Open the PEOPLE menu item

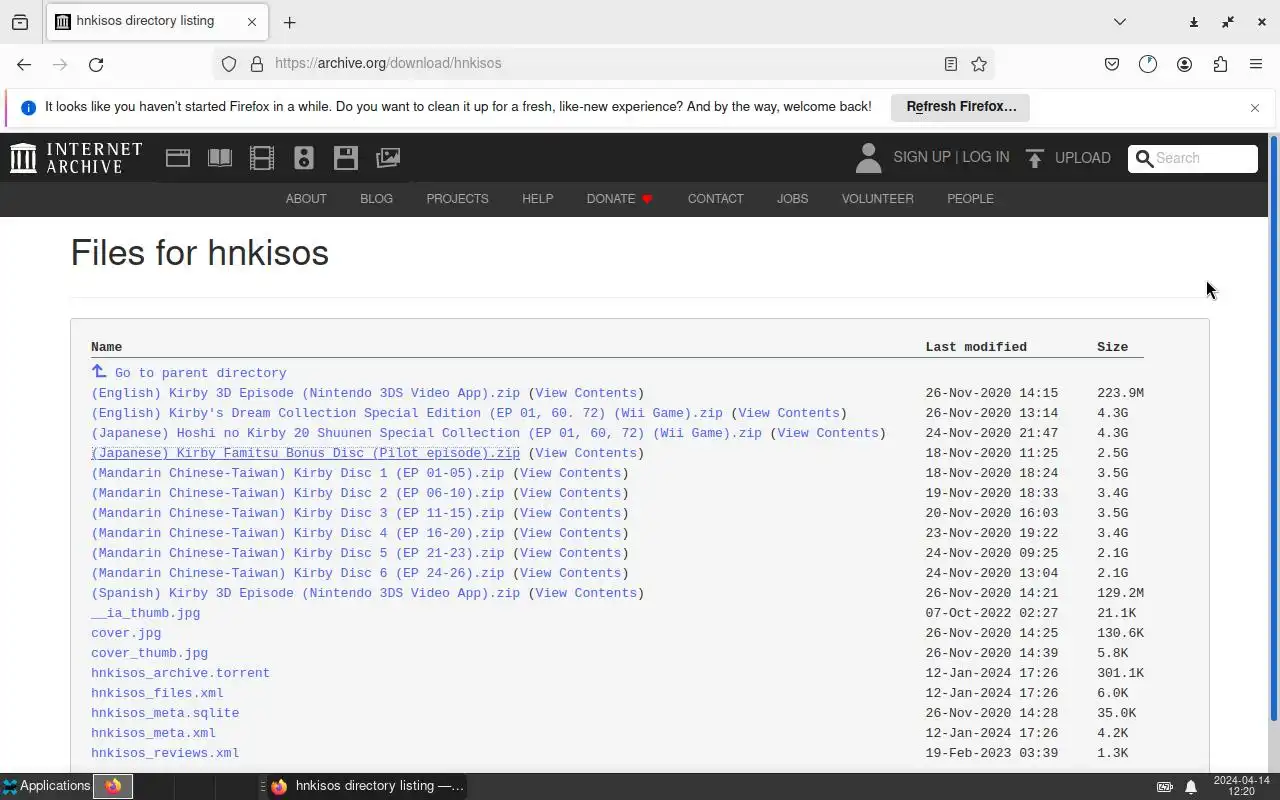(970, 199)
